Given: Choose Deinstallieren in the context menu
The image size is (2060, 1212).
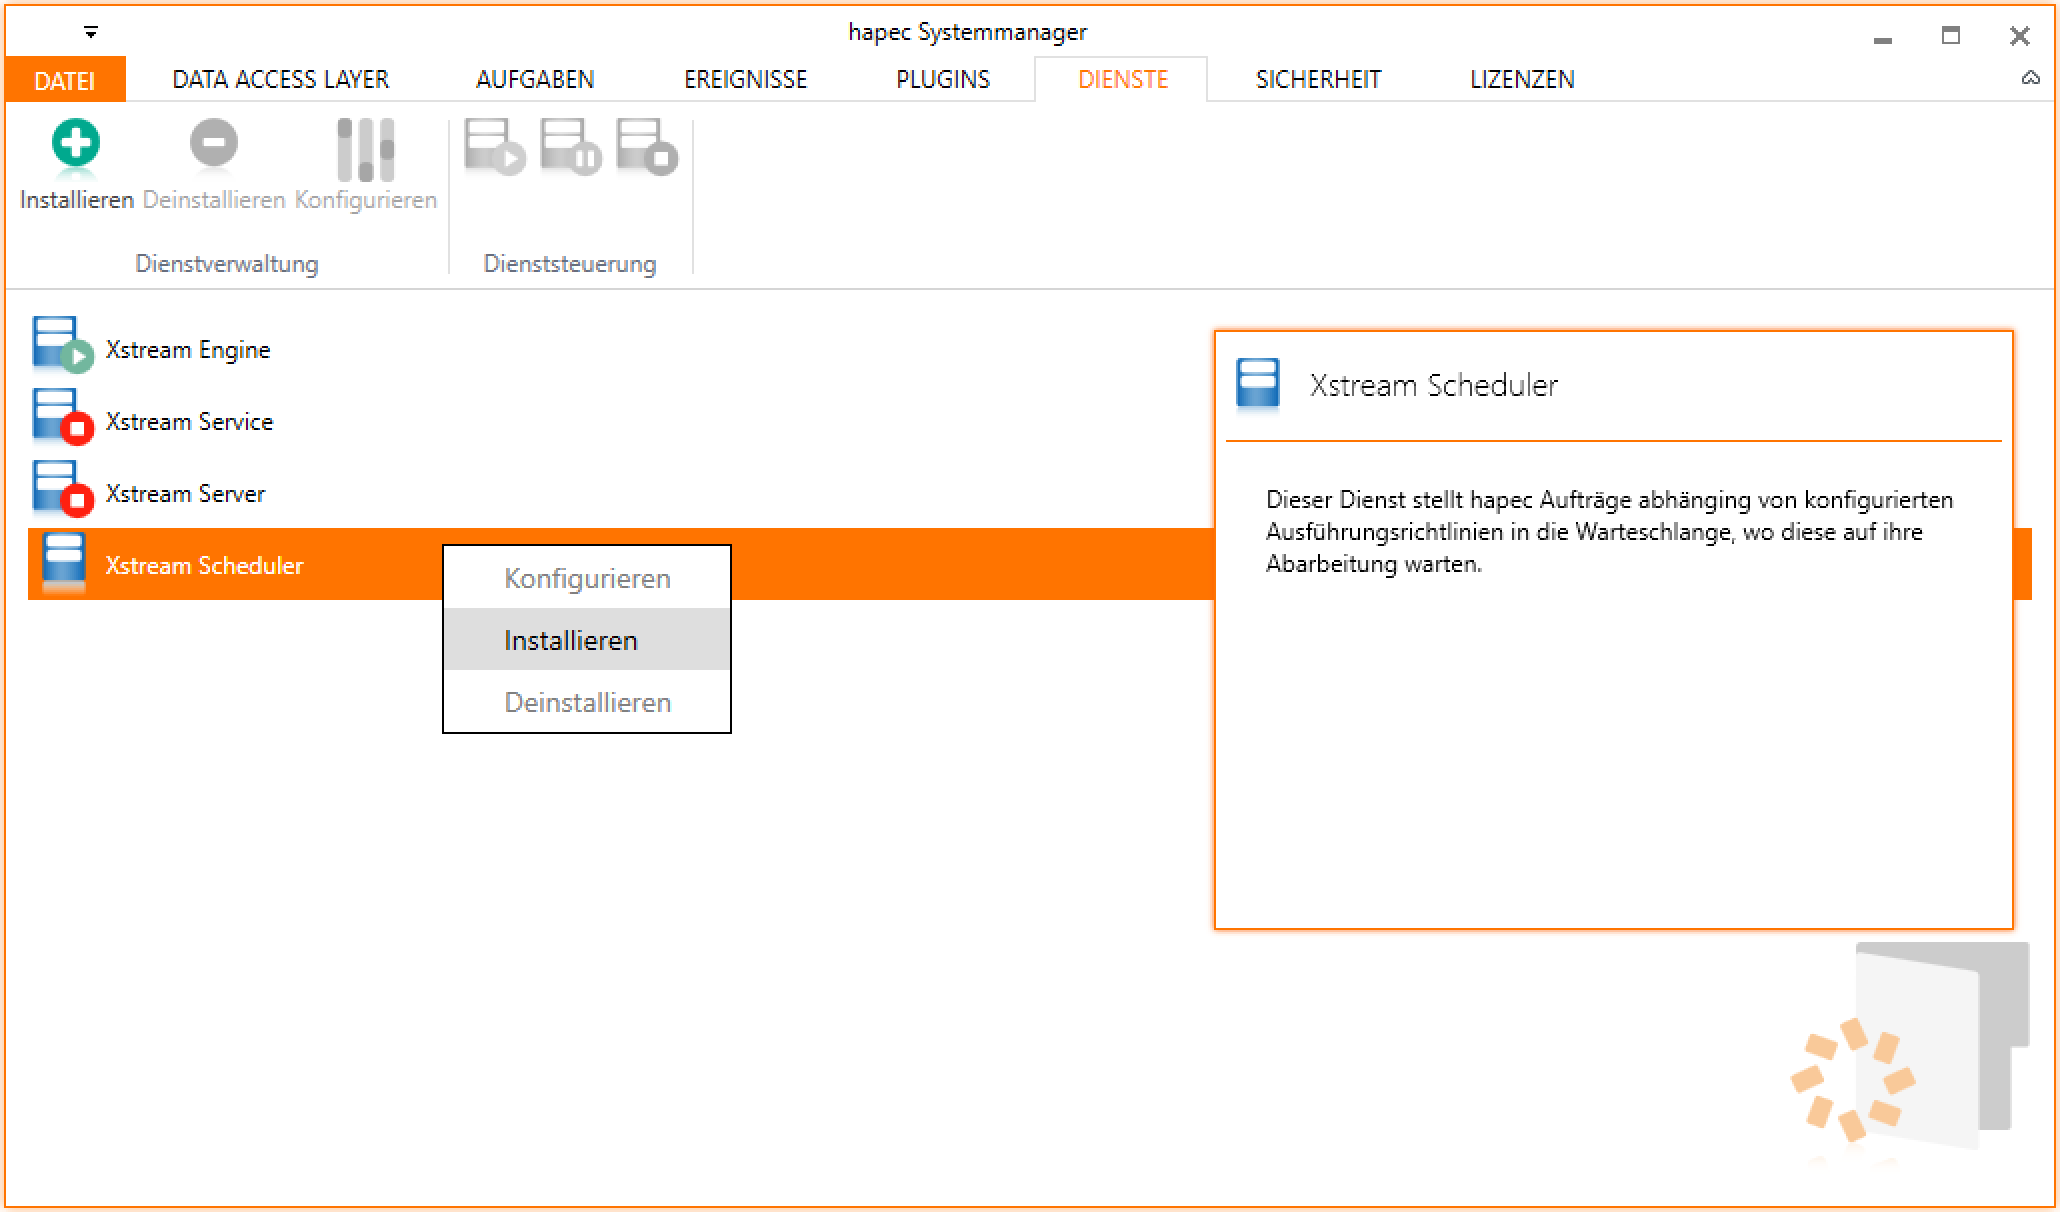Looking at the screenshot, I should pyautogui.click(x=587, y=702).
